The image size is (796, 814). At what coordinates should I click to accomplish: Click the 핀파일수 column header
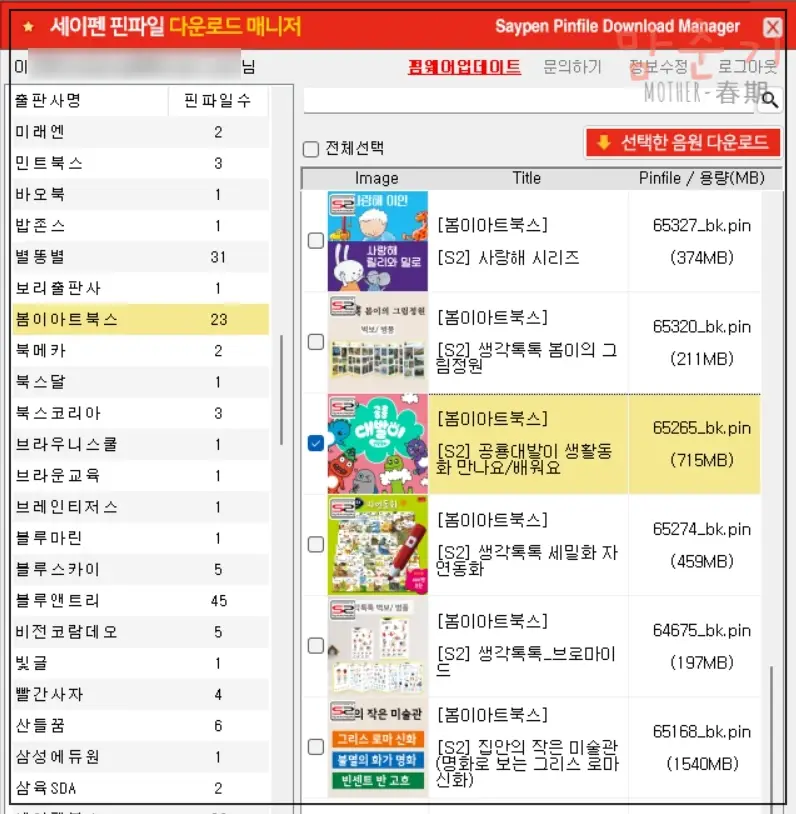tap(218, 100)
